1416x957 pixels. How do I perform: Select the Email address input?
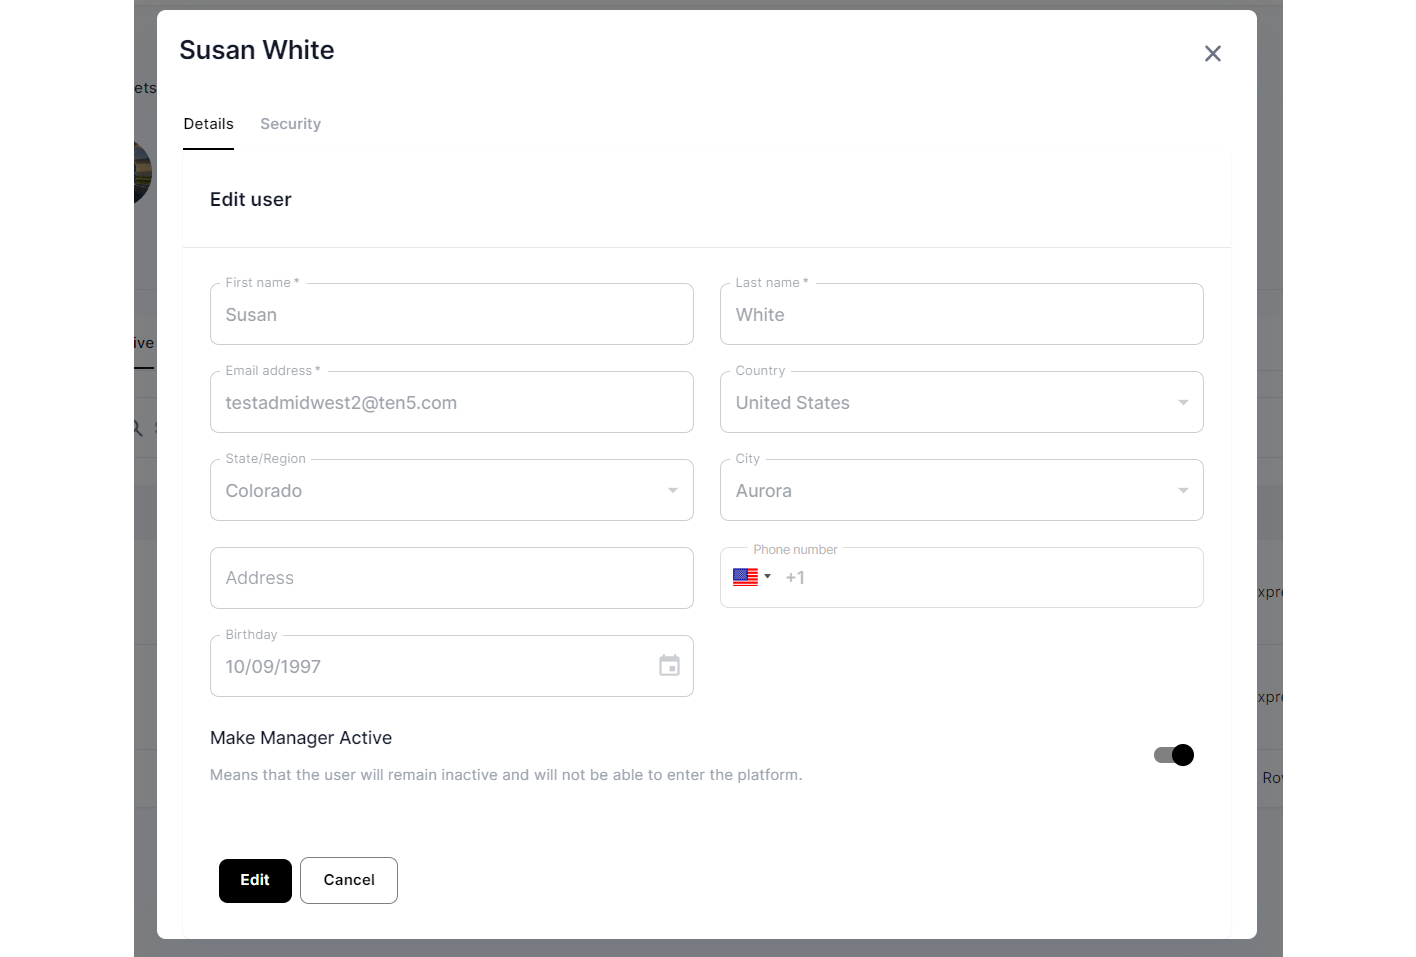(451, 403)
